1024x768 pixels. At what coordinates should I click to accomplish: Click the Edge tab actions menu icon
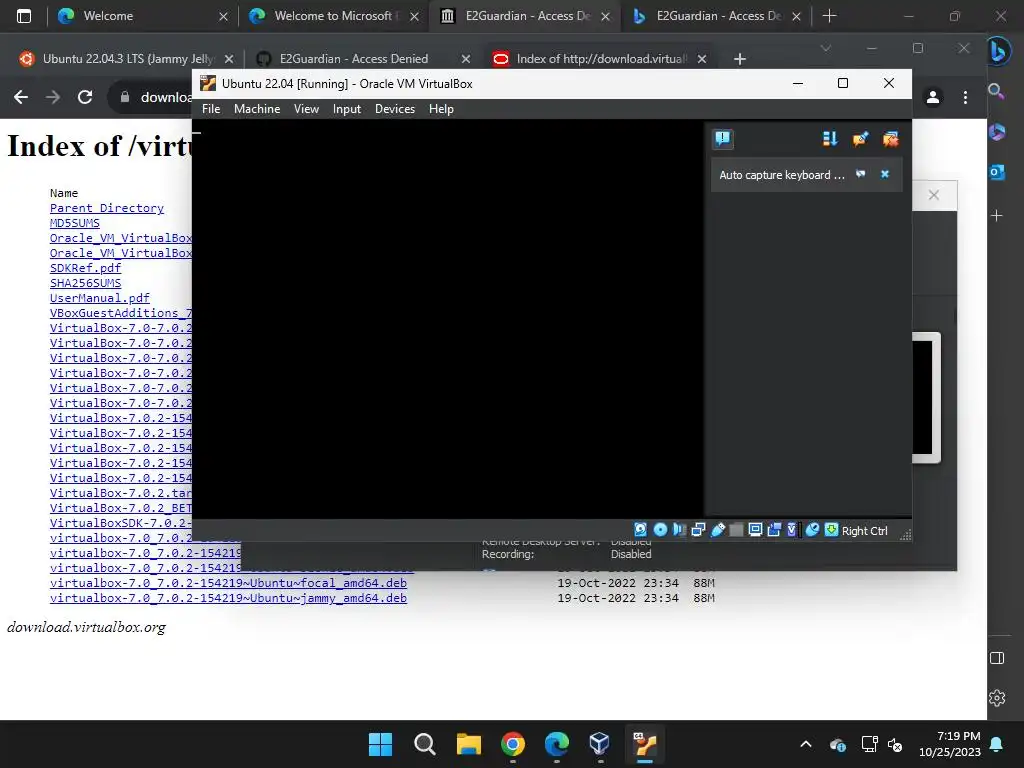click(x=24, y=16)
